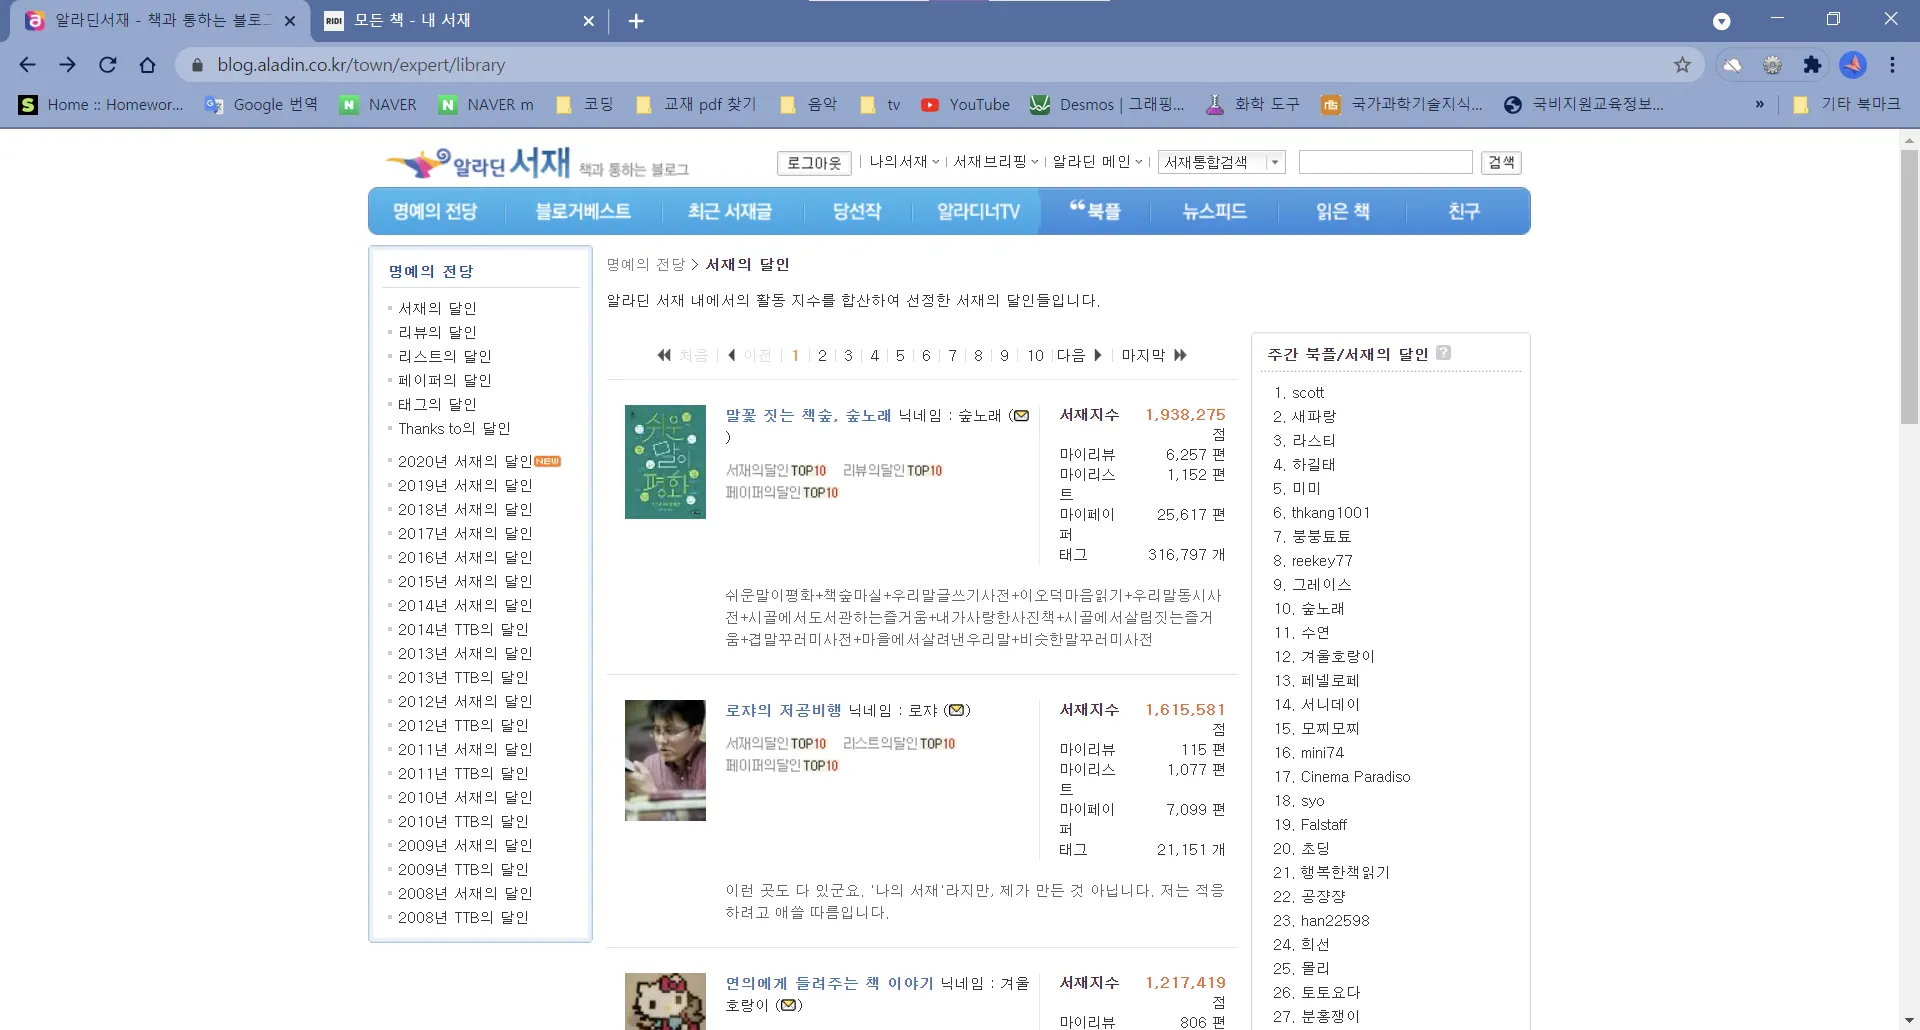This screenshot has width=1920, height=1030.
Task: Click the search text field
Action: (x=1385, y=162)
